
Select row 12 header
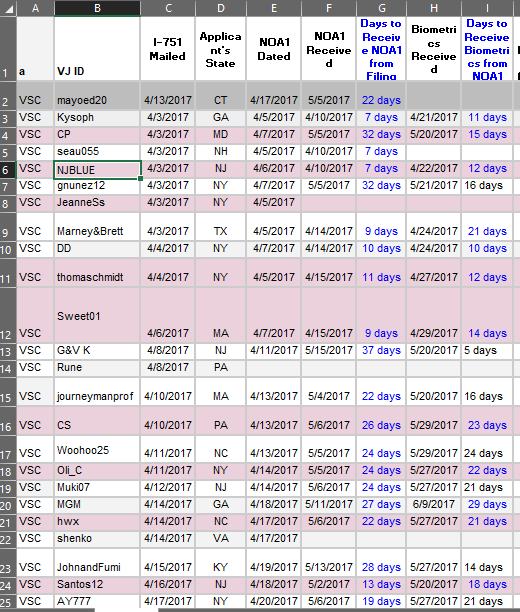(x=8, y=316)
